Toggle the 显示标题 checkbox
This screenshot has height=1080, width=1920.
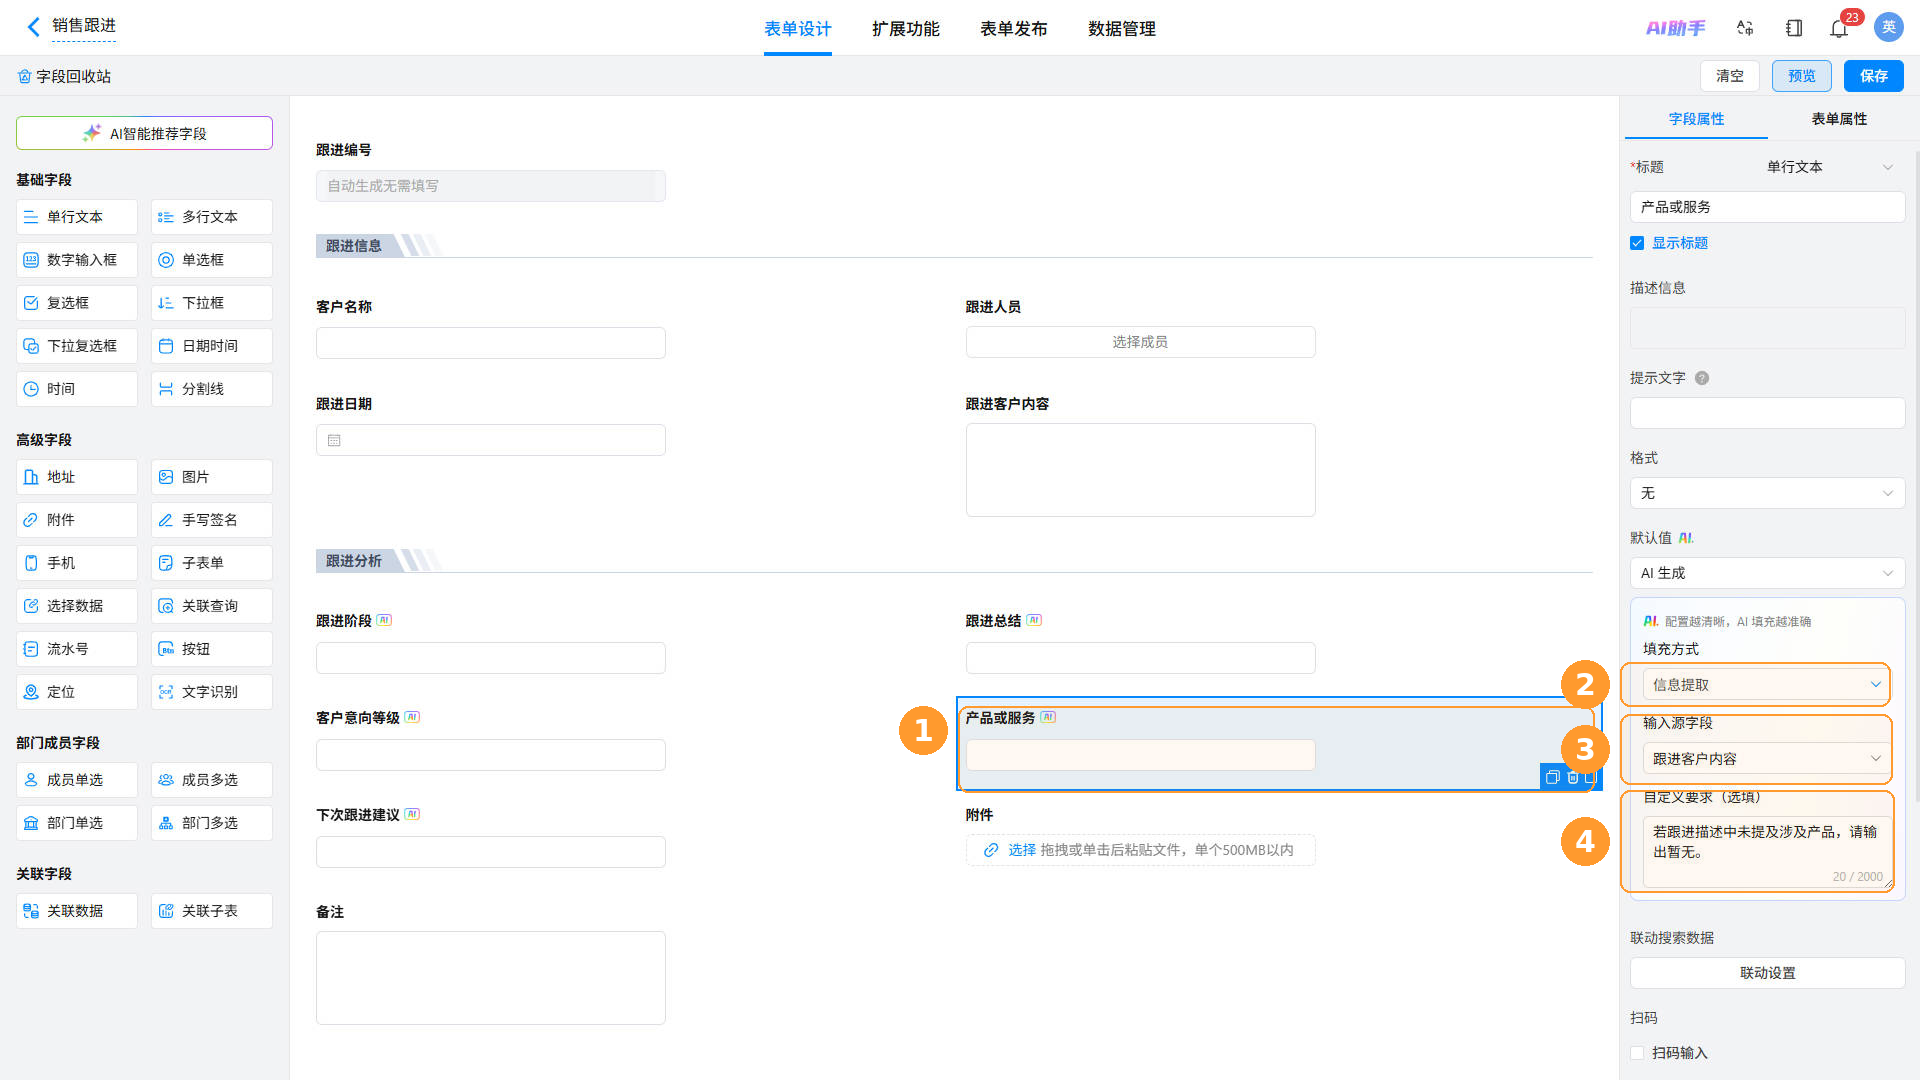(x=1637, y=243)
